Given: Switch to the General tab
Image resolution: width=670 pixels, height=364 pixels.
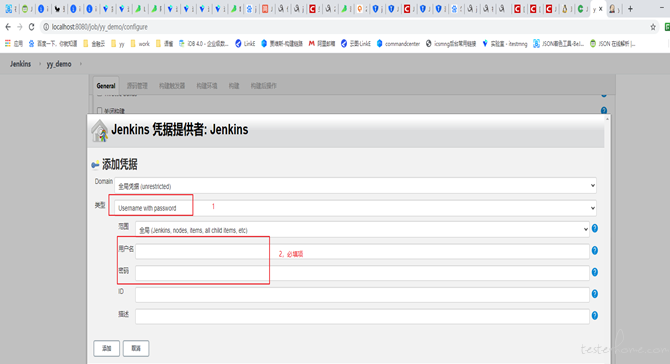Looking at the screenshot, I should point(106,86).
